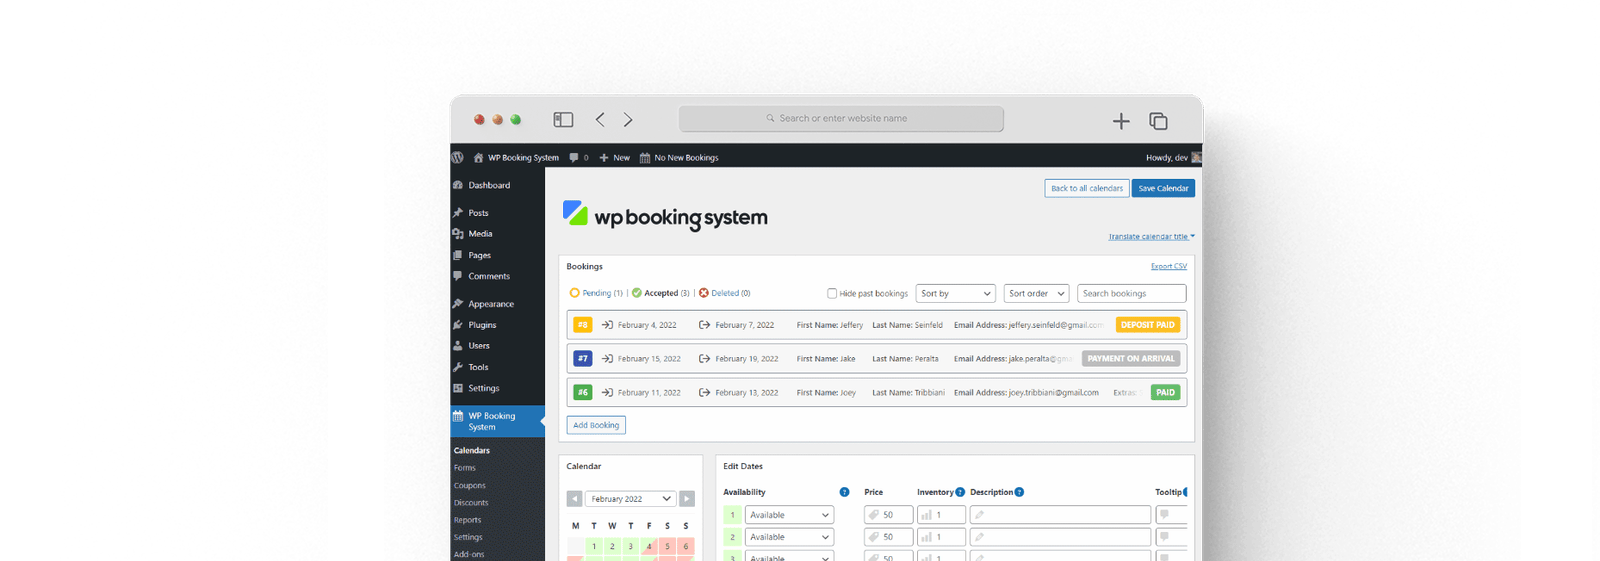Expand the February 2022 month selector

click(630, 499)
